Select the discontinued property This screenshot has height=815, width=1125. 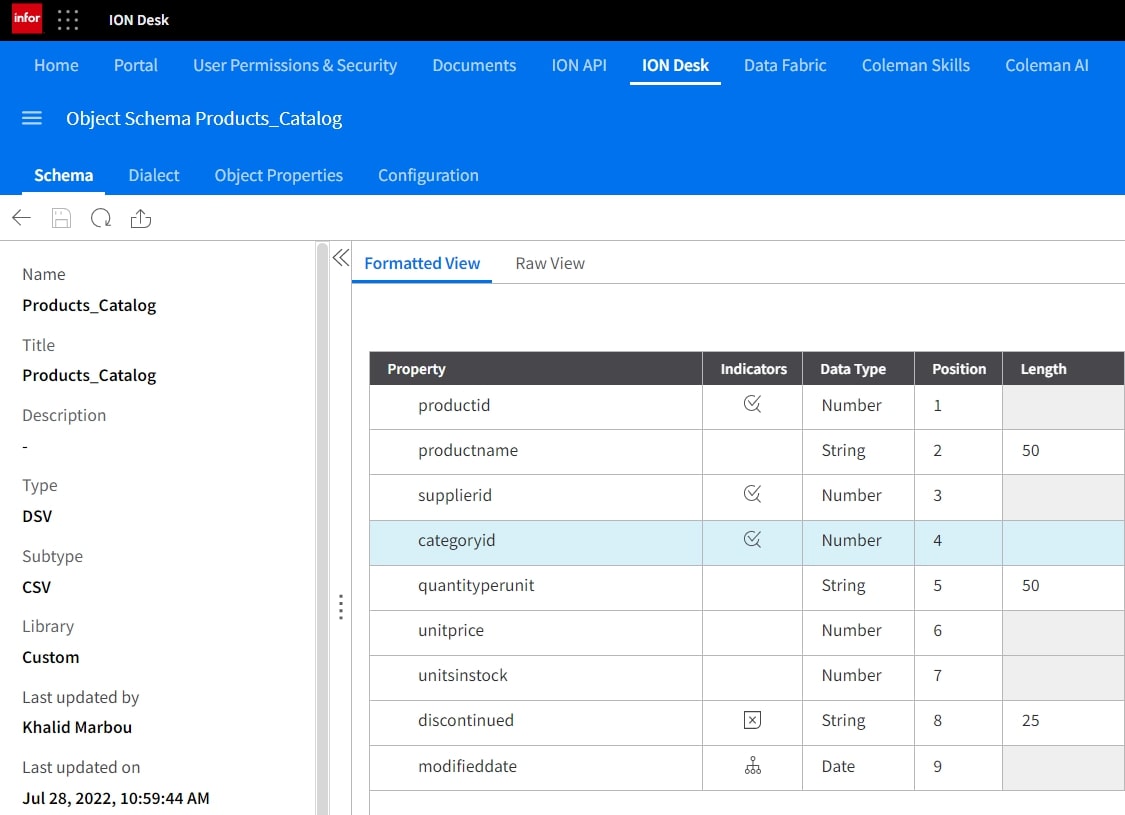(x=466, y=720)
